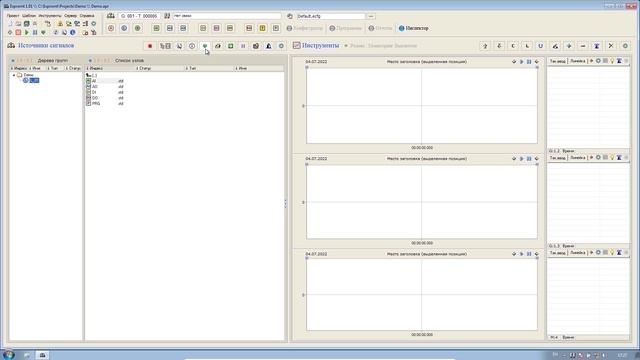640x360 pixels.
Task: Click the green heart icon under the cursor
Action: coord(205,46)
